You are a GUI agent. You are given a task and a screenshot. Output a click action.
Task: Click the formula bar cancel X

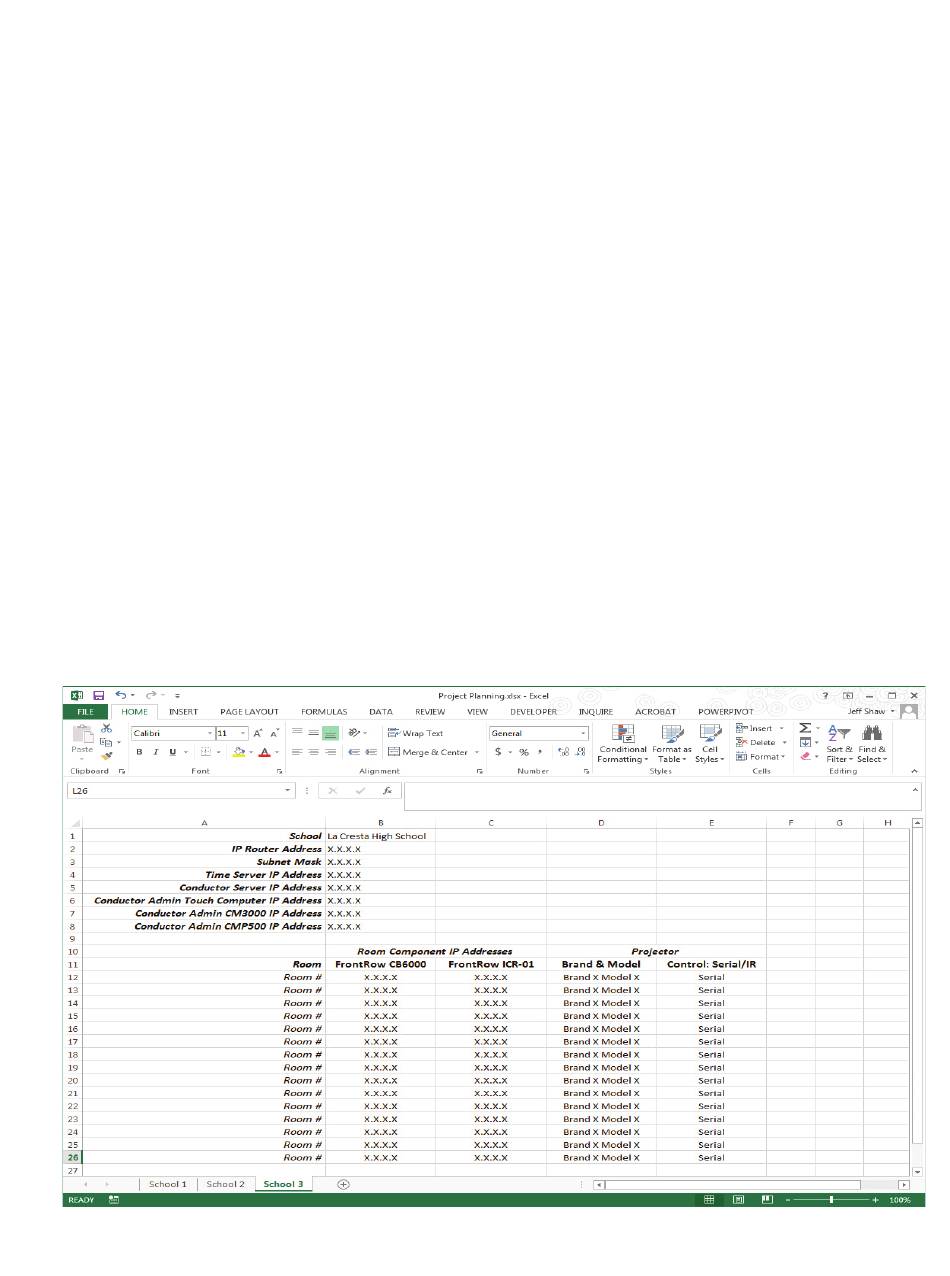333,790
